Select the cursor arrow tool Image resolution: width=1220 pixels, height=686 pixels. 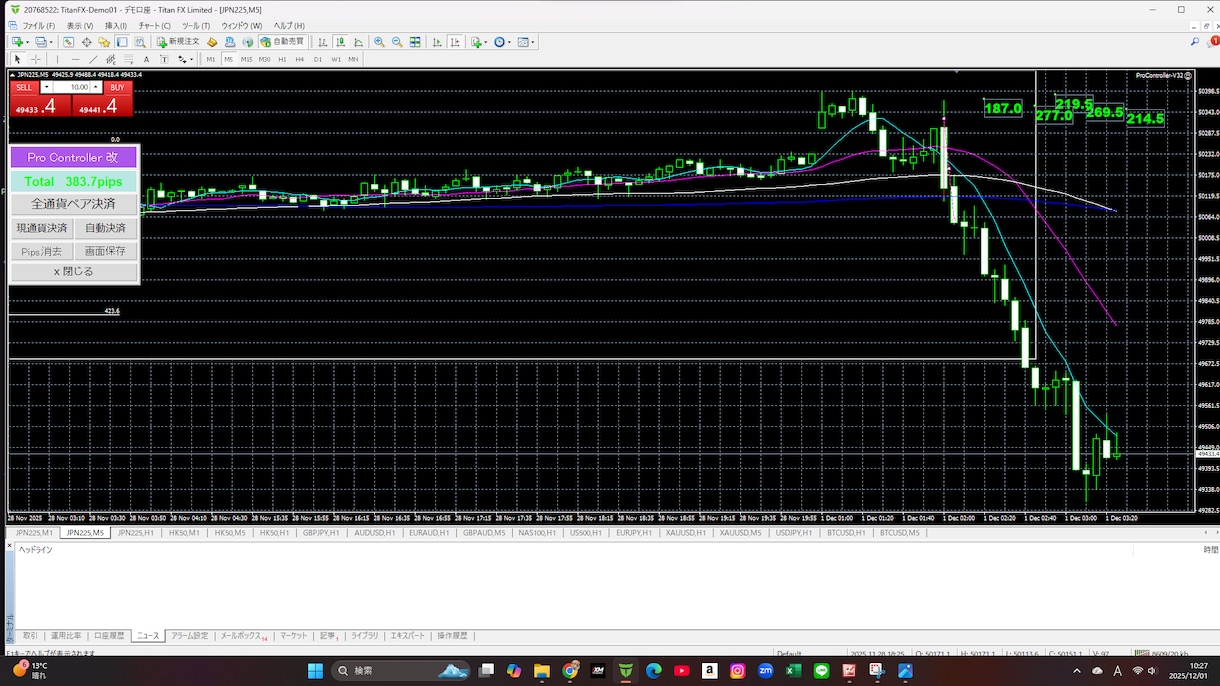pos(17,59)
